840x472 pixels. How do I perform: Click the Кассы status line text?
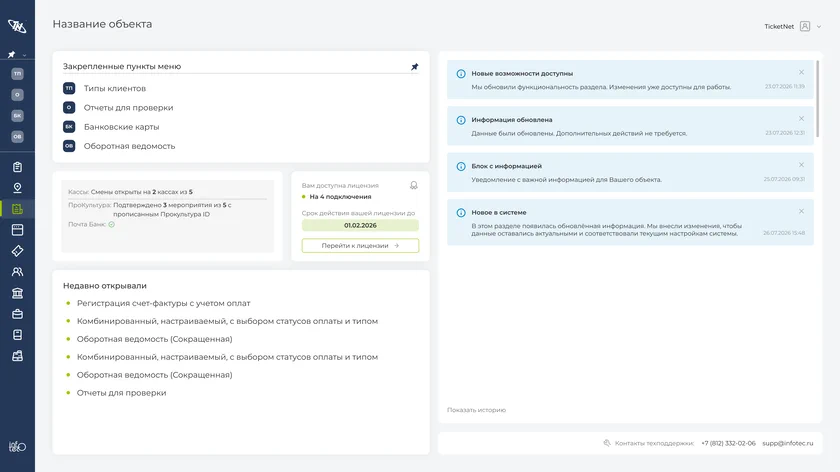click(130, 192)
